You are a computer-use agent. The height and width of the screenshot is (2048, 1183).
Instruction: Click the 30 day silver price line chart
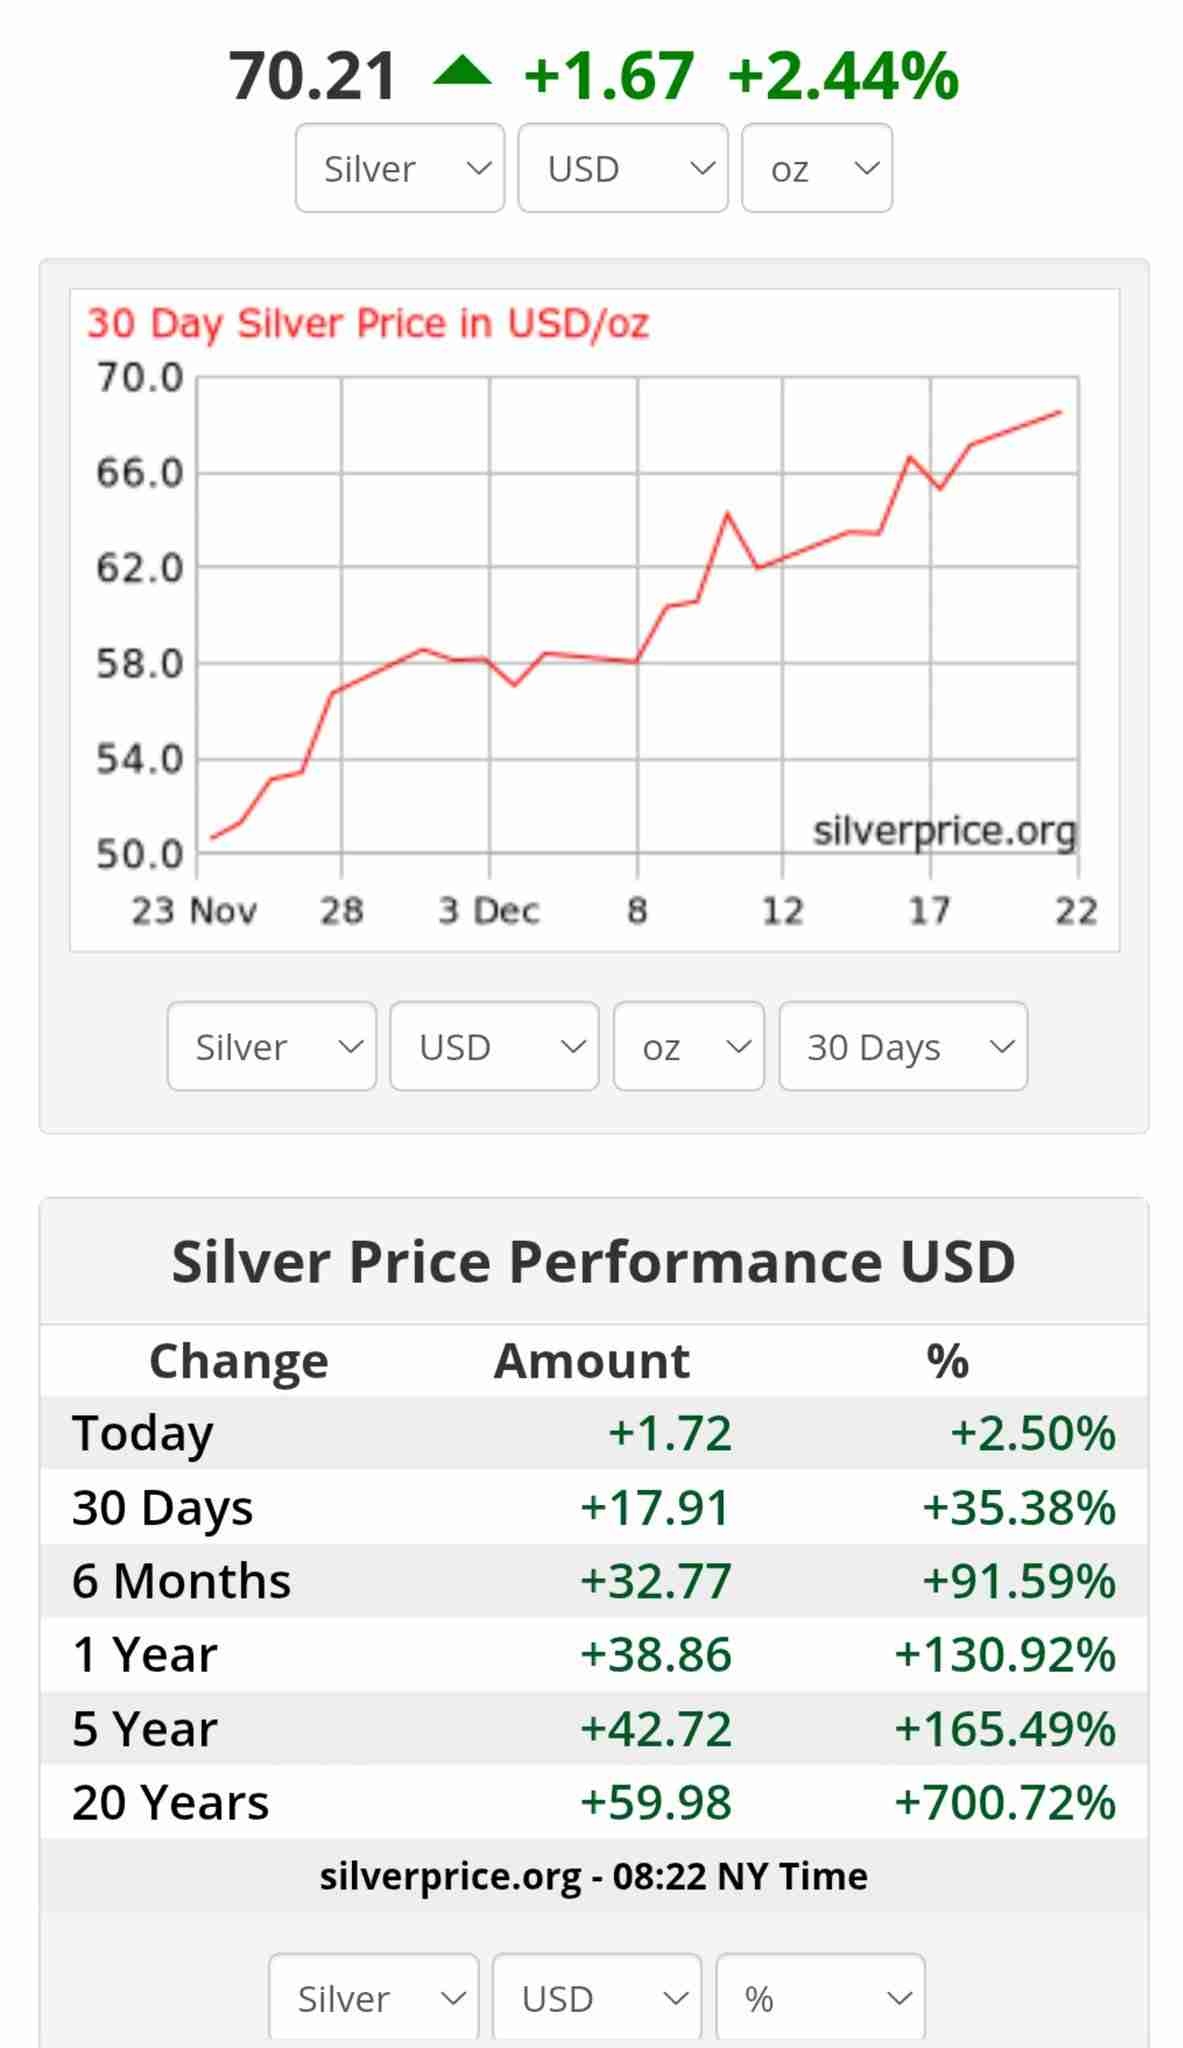[636, 616]
